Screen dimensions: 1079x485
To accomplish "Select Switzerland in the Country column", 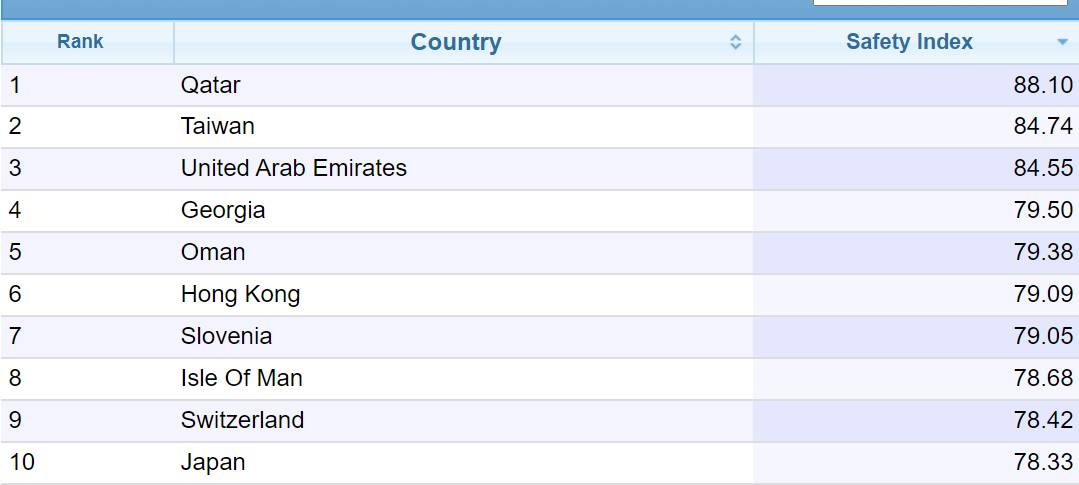I will (x=242, y=421).
